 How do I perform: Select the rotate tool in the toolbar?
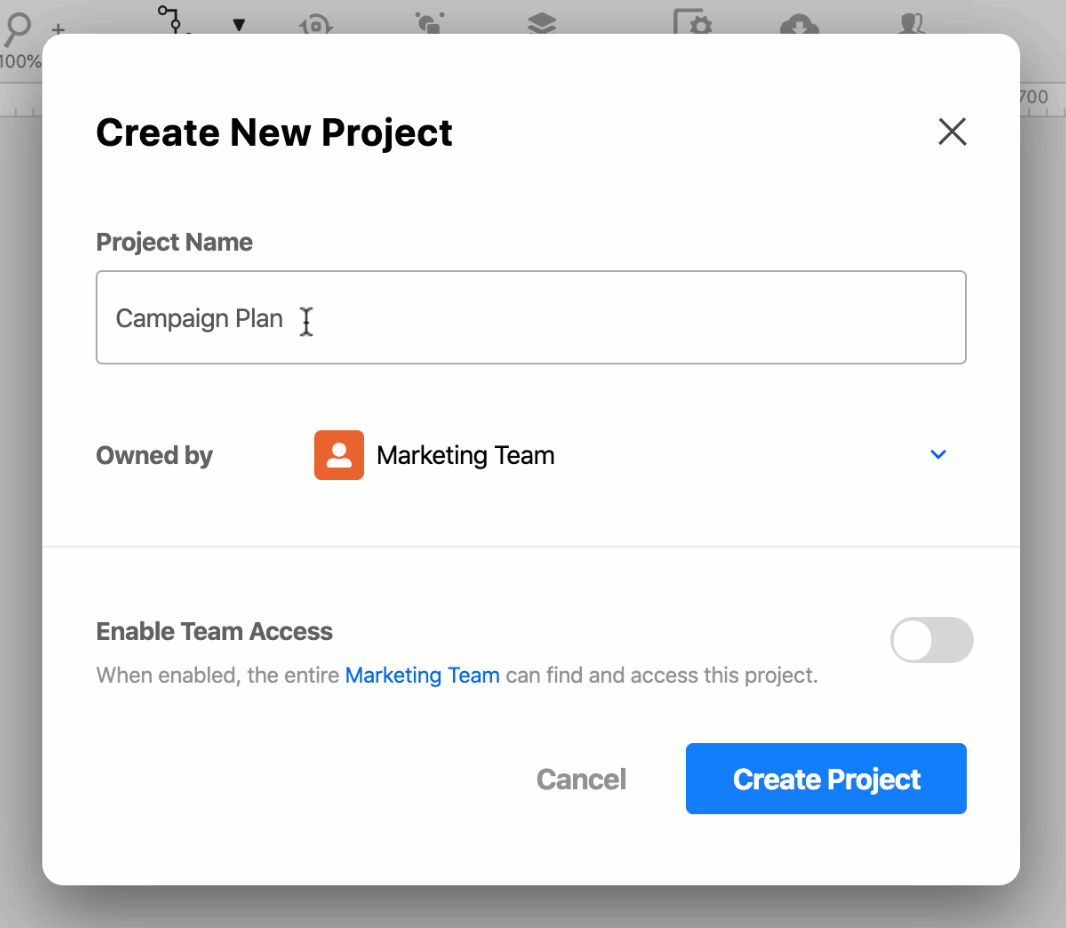tap(314, 22)
